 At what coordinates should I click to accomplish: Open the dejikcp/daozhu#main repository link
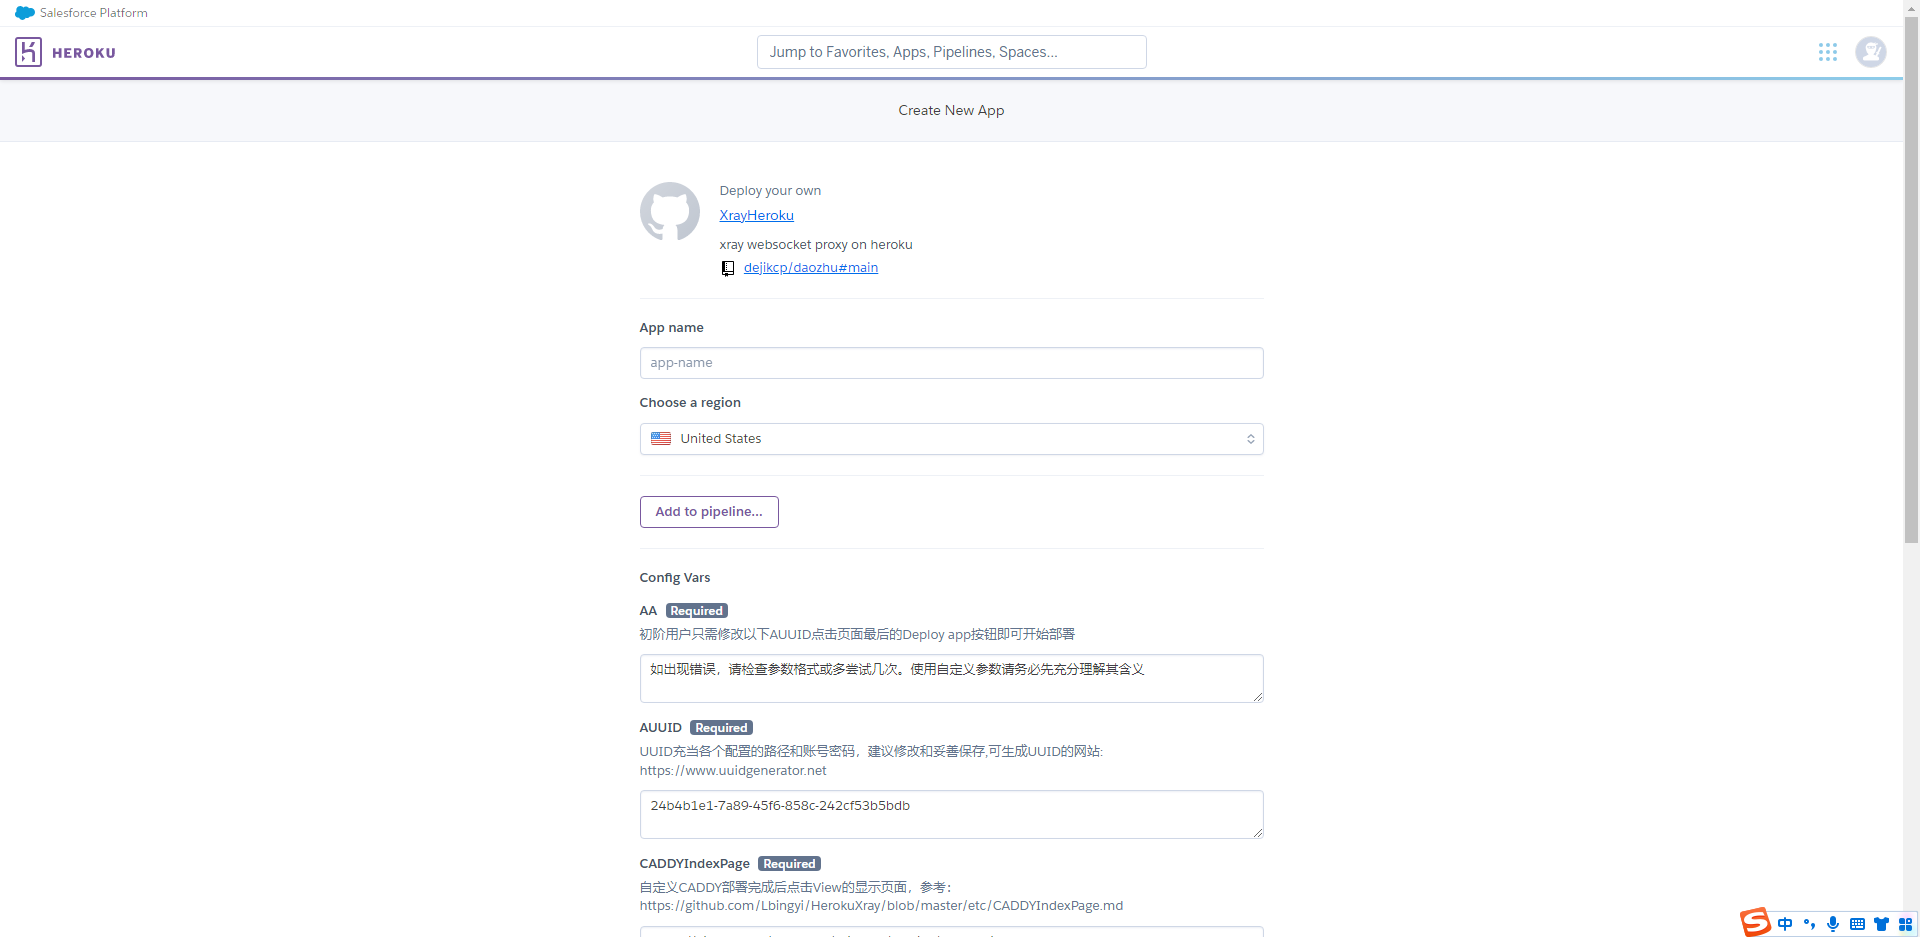click(x=810, y=268)
